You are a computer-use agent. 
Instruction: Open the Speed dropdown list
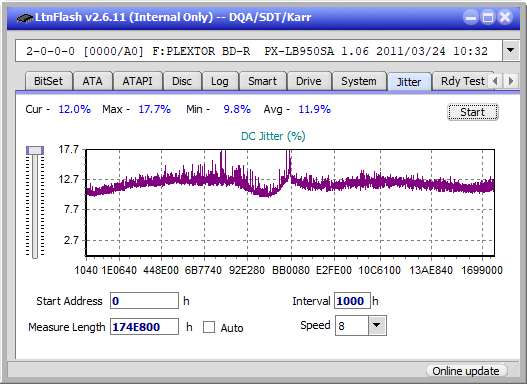point(377,325)
